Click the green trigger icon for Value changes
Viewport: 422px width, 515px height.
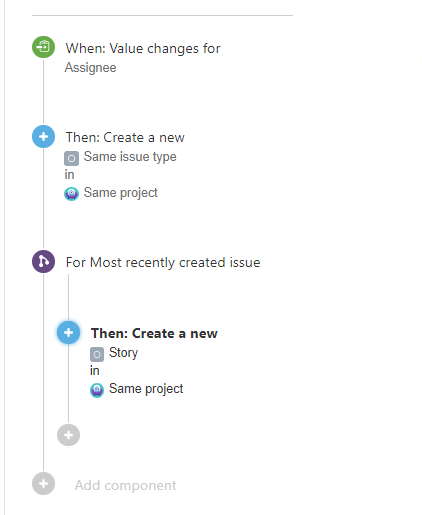point(43,47)
